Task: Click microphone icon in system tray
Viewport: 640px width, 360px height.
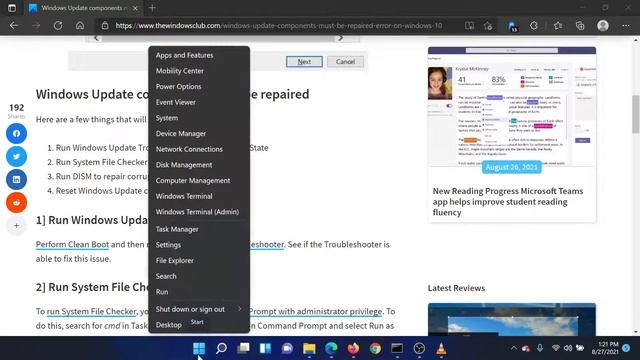Action: [540, 348]
